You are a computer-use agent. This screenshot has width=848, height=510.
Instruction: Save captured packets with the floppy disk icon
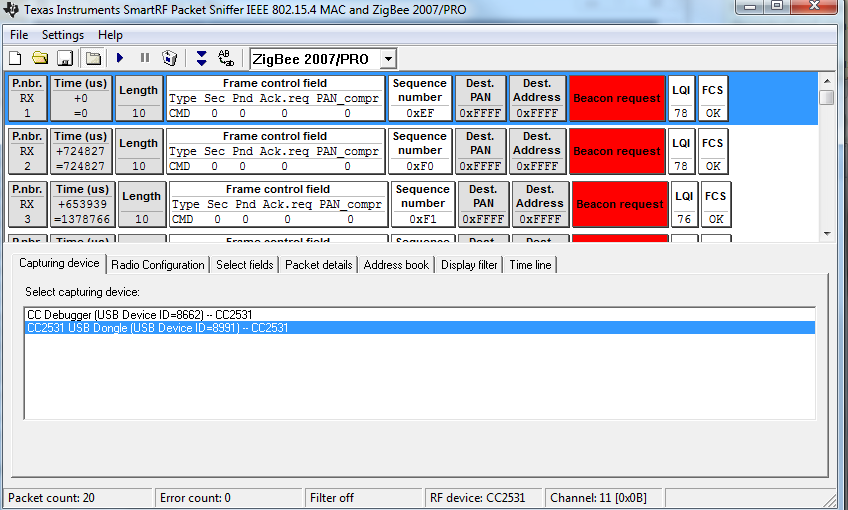pyautogui.click(x=65, y=58)
